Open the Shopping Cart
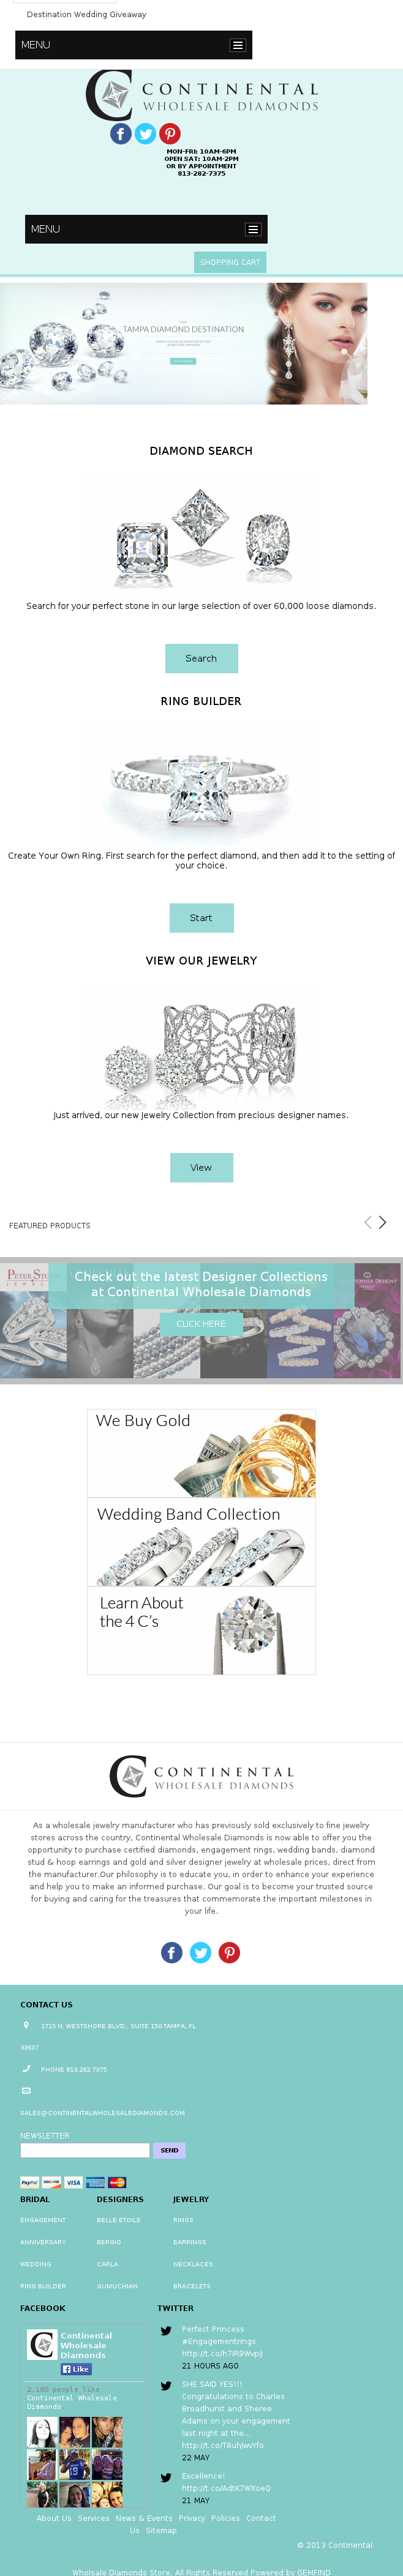 (x=230, y=262)
